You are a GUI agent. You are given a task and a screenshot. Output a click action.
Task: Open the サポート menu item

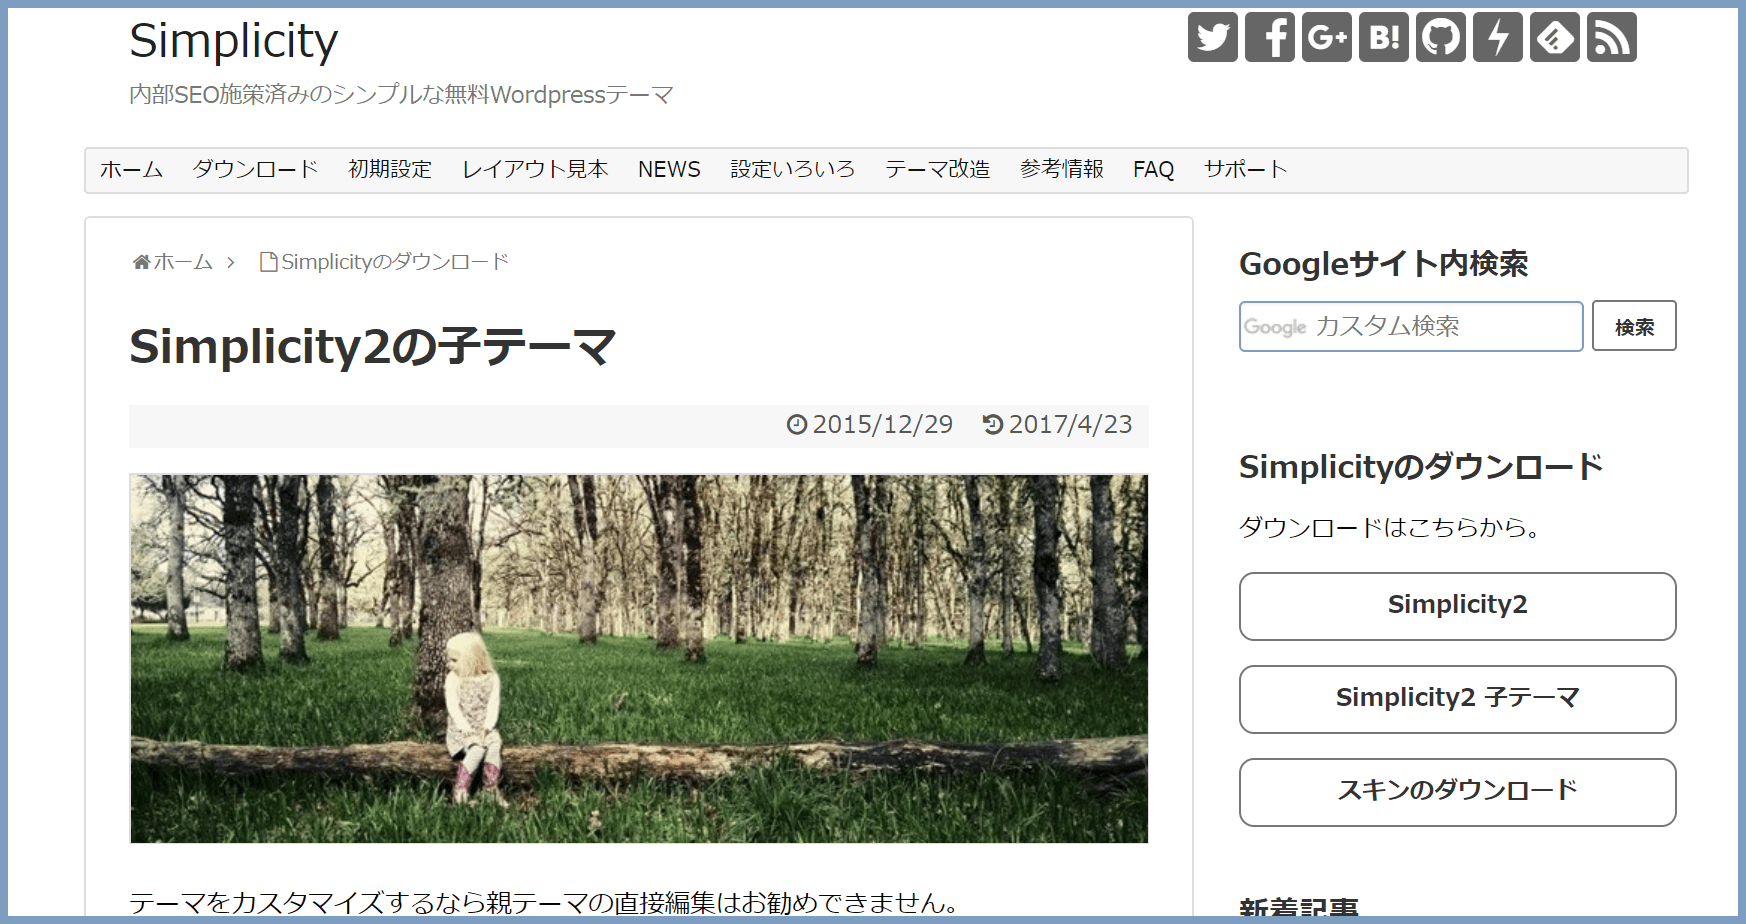pyautogui.click(x=1245, y=169)
